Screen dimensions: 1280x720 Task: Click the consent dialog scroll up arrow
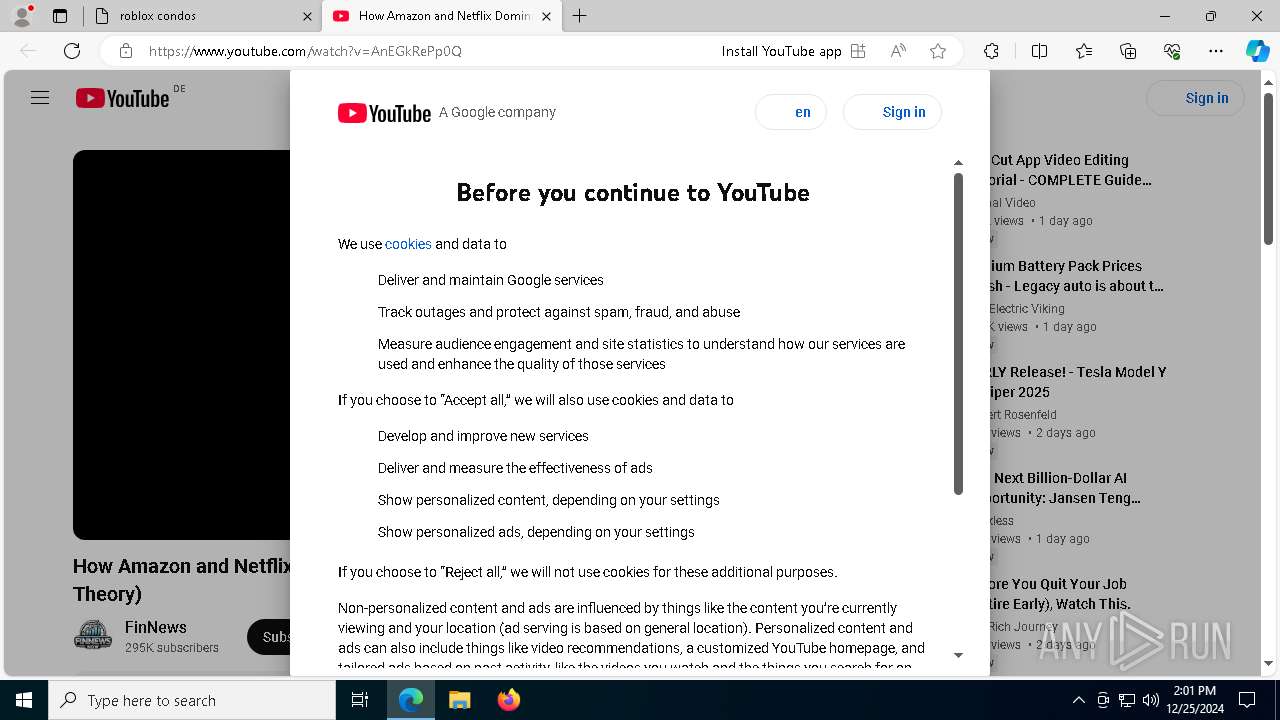[958, 162]
